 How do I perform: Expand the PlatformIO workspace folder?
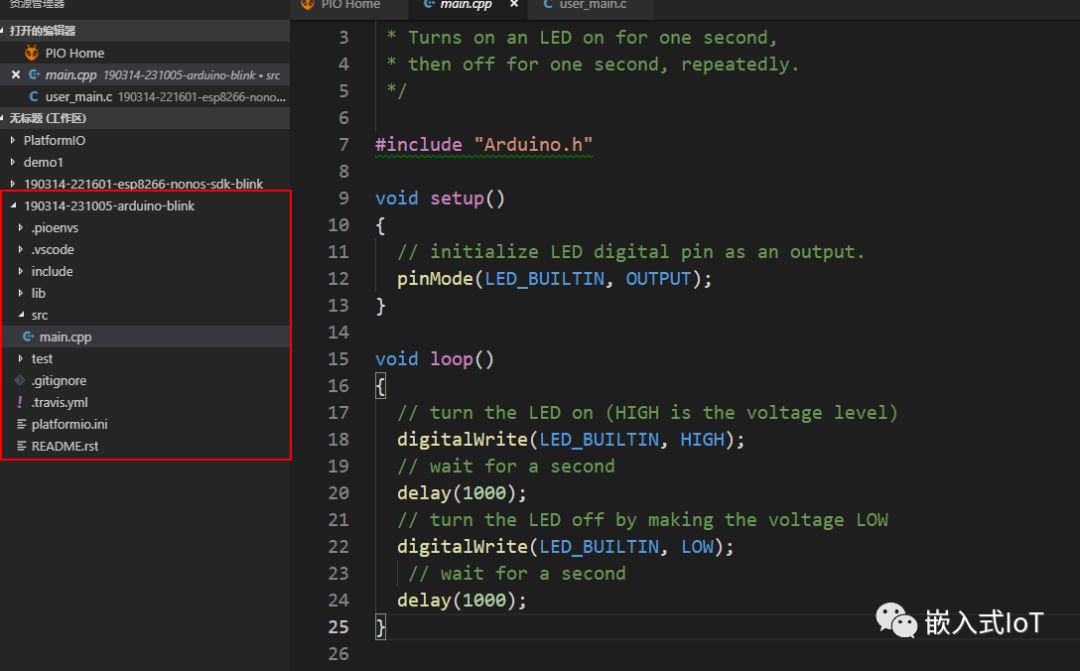point(54,141)
